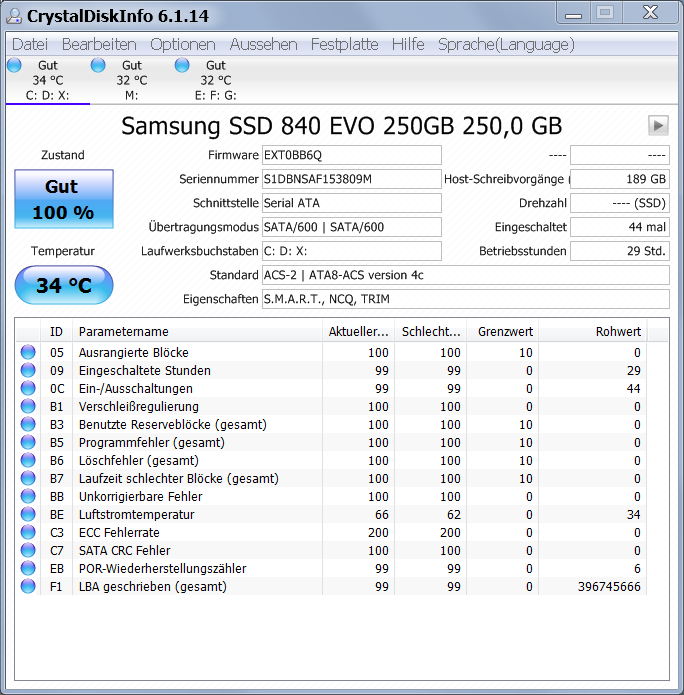Click the raw value 396745666
This screenshot has height=695, width=684.
pos(609,586)
